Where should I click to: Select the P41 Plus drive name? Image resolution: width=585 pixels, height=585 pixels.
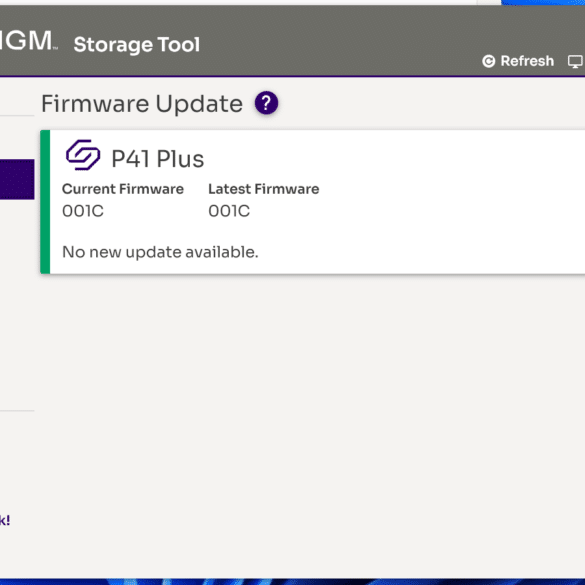tap(157, 159)
